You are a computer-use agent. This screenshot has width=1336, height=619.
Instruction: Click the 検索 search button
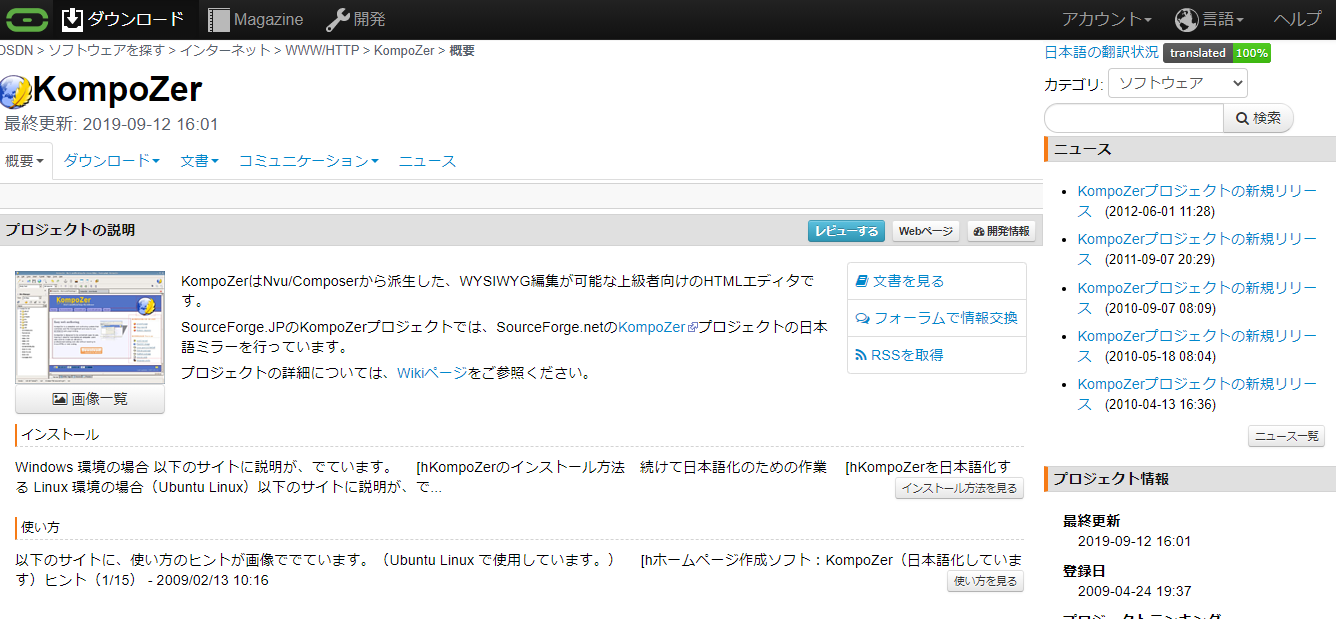coord(1258,118)
